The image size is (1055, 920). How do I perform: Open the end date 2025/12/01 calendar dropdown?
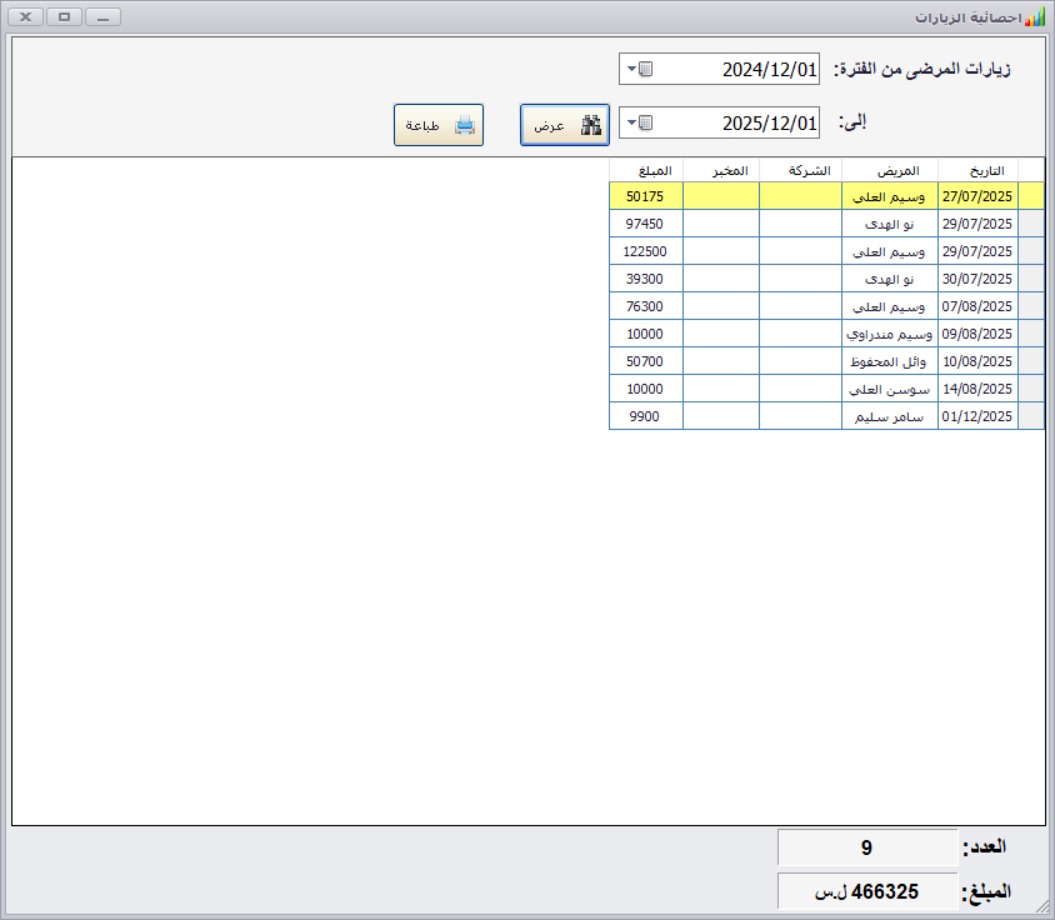tap(639, 124)
